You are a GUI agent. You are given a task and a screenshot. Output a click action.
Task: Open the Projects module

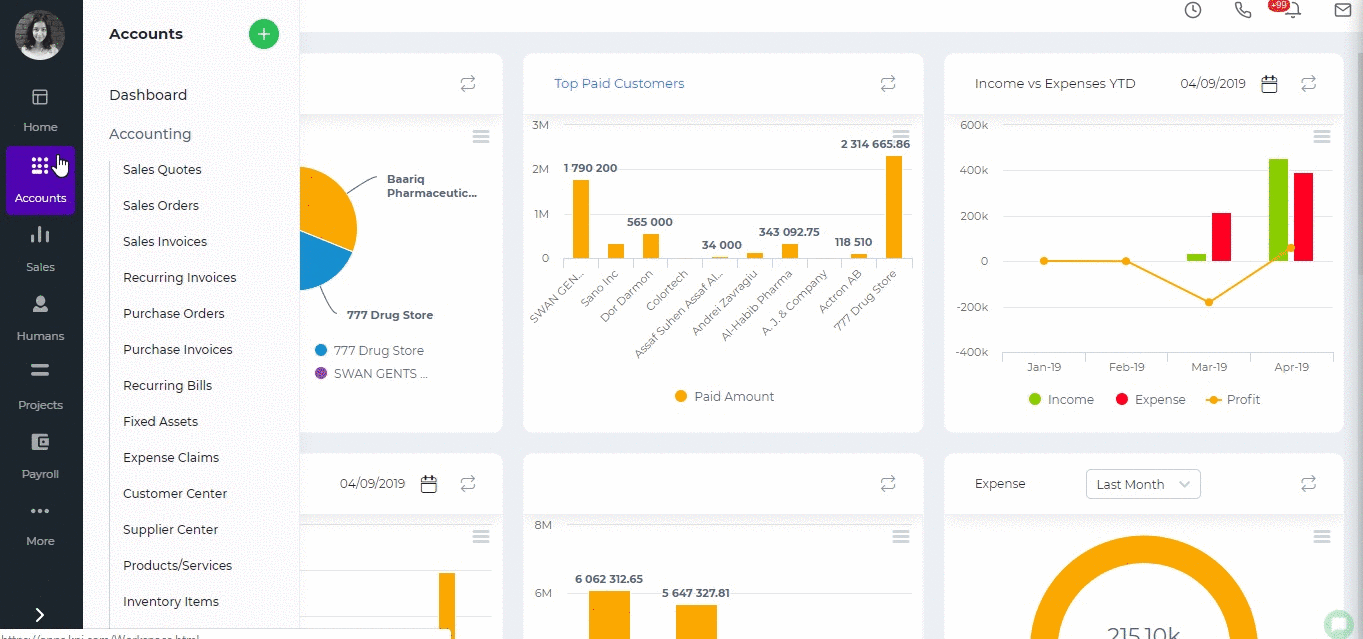tap(40, 387)
